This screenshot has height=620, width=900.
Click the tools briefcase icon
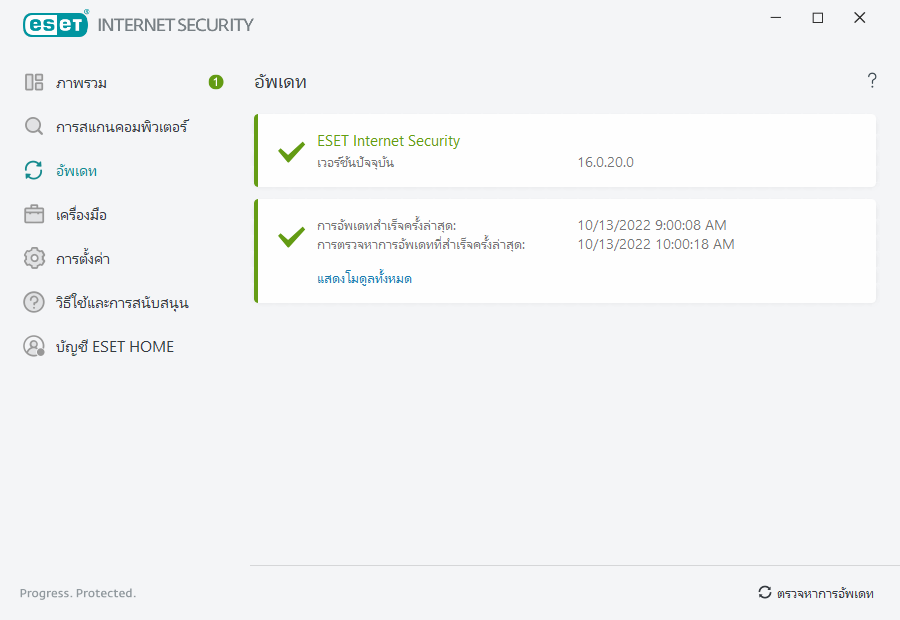coord(34,215)
